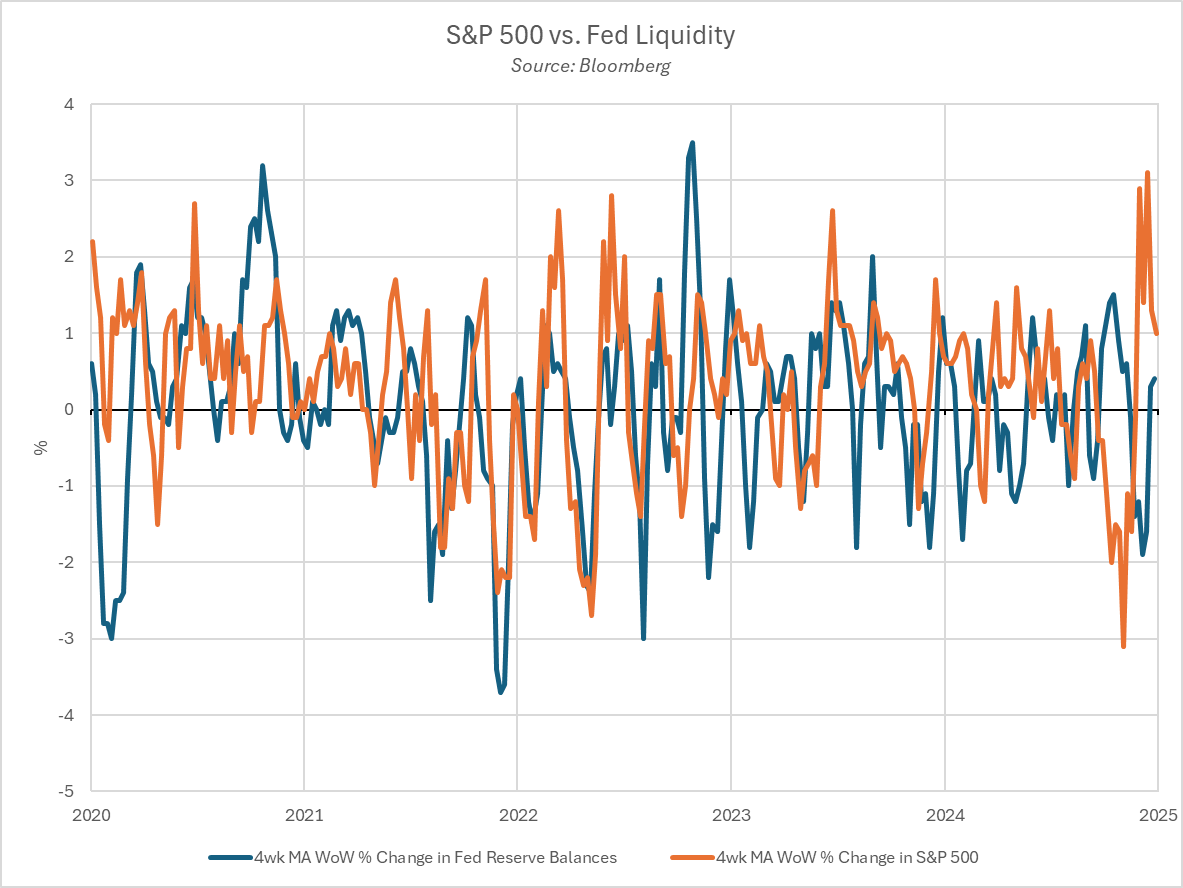Click the 2025 x-axis label
Image resolution: width=1183 pixels, height=888 pixels.
click(x=1157, y=813)
